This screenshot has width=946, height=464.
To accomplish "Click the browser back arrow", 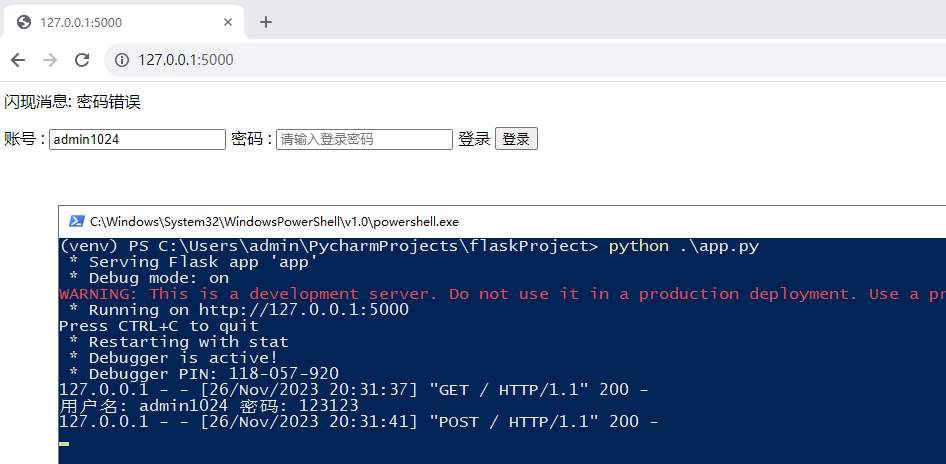I will point(18,60).
